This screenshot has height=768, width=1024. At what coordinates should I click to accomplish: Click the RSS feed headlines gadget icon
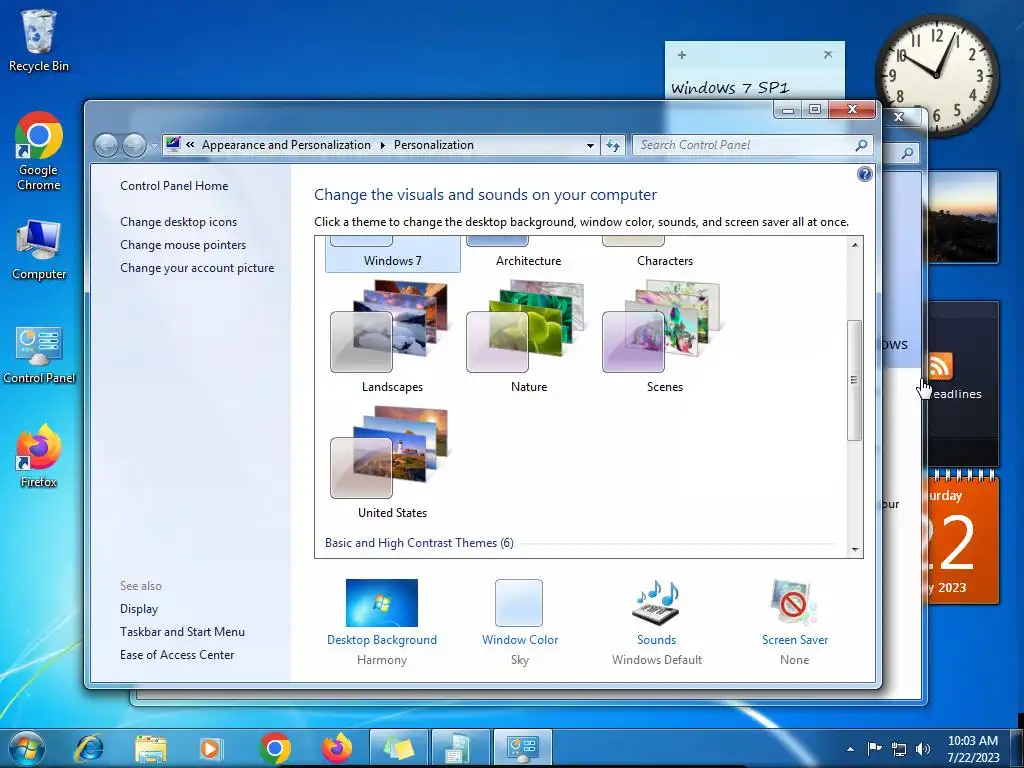pos(940,366)
